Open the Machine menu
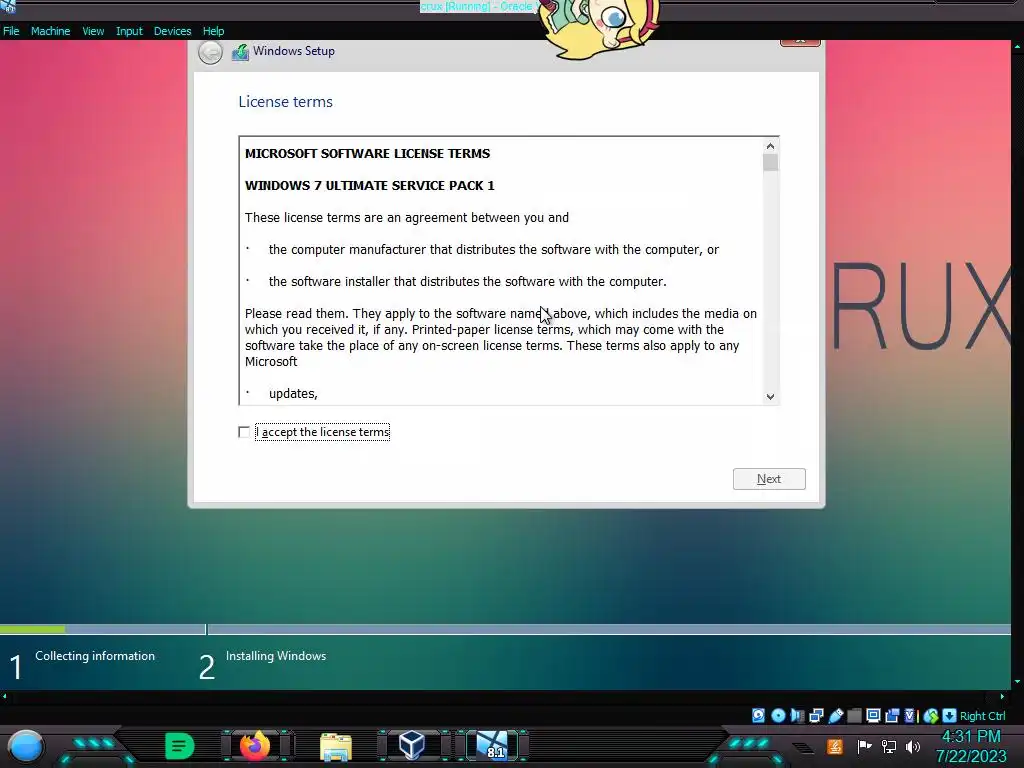This screenshot has width=1024, height=768. (50, 31)
